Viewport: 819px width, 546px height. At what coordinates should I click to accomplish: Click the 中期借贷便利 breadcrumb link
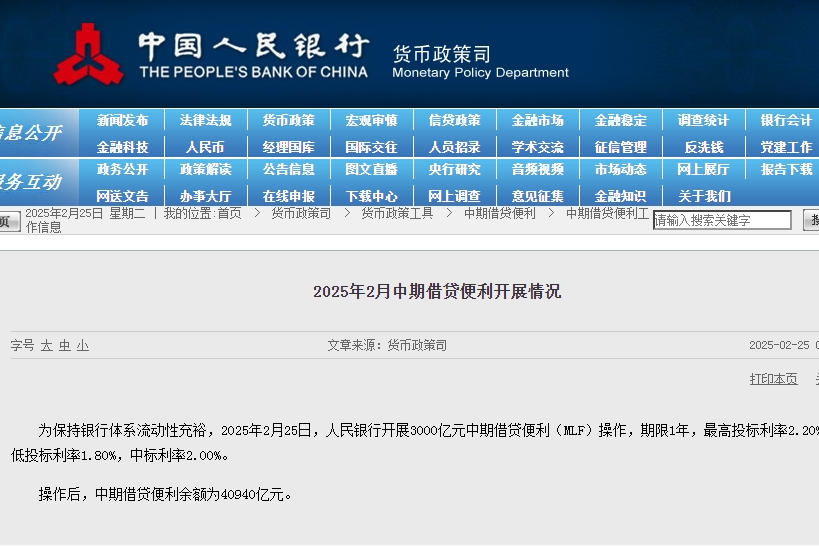500,213
